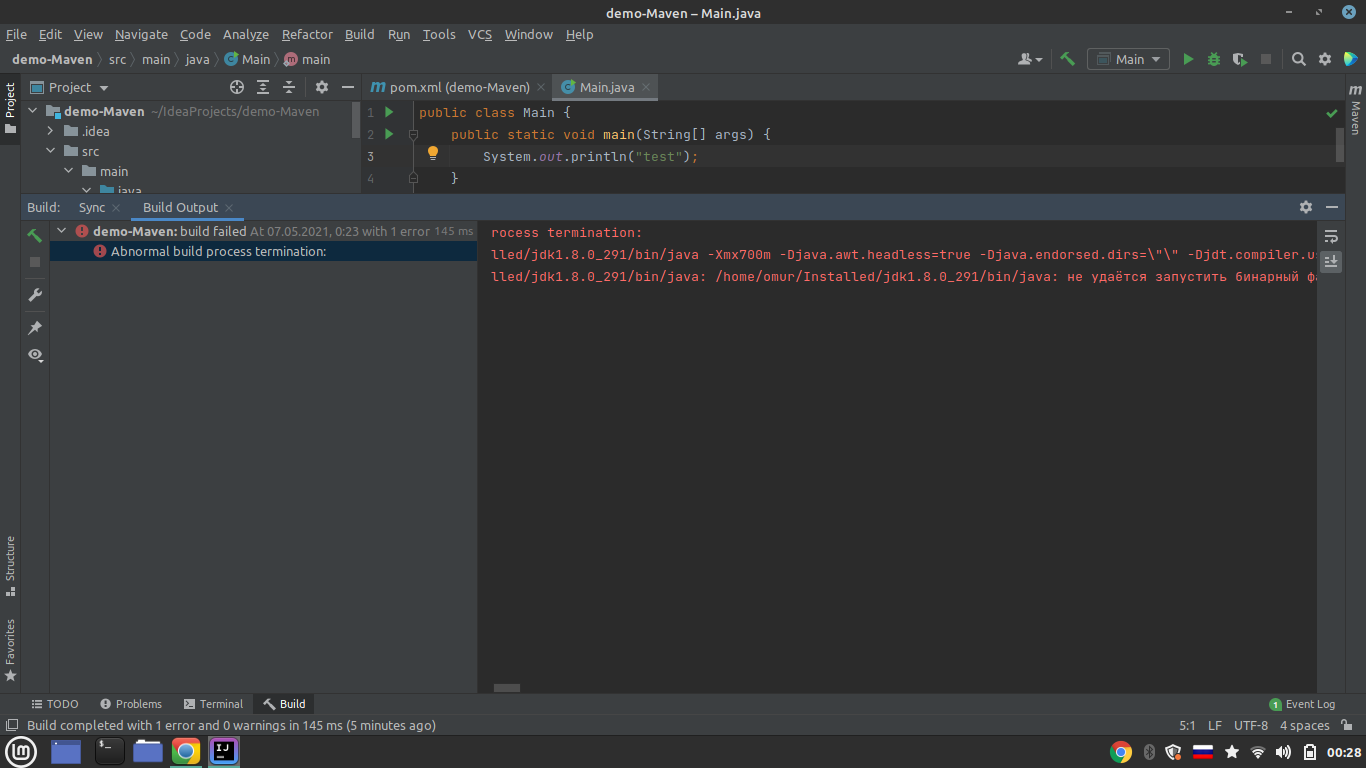This screenshot has height=768, width=1366.
Task: Select Opened File locate target icon in Project panel
Action: [237, 87]
